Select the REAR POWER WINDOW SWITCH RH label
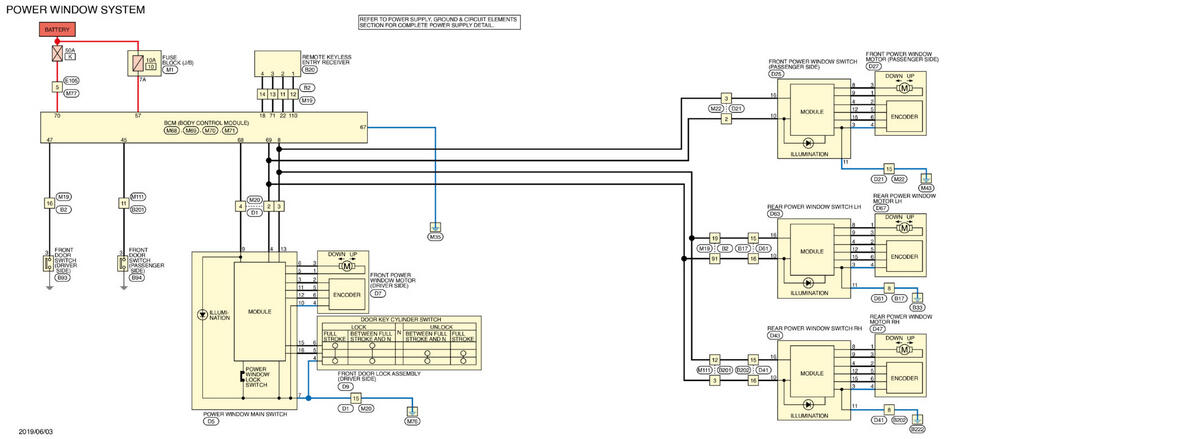This screenshot has width=1200, height=439. pos(813,327)
